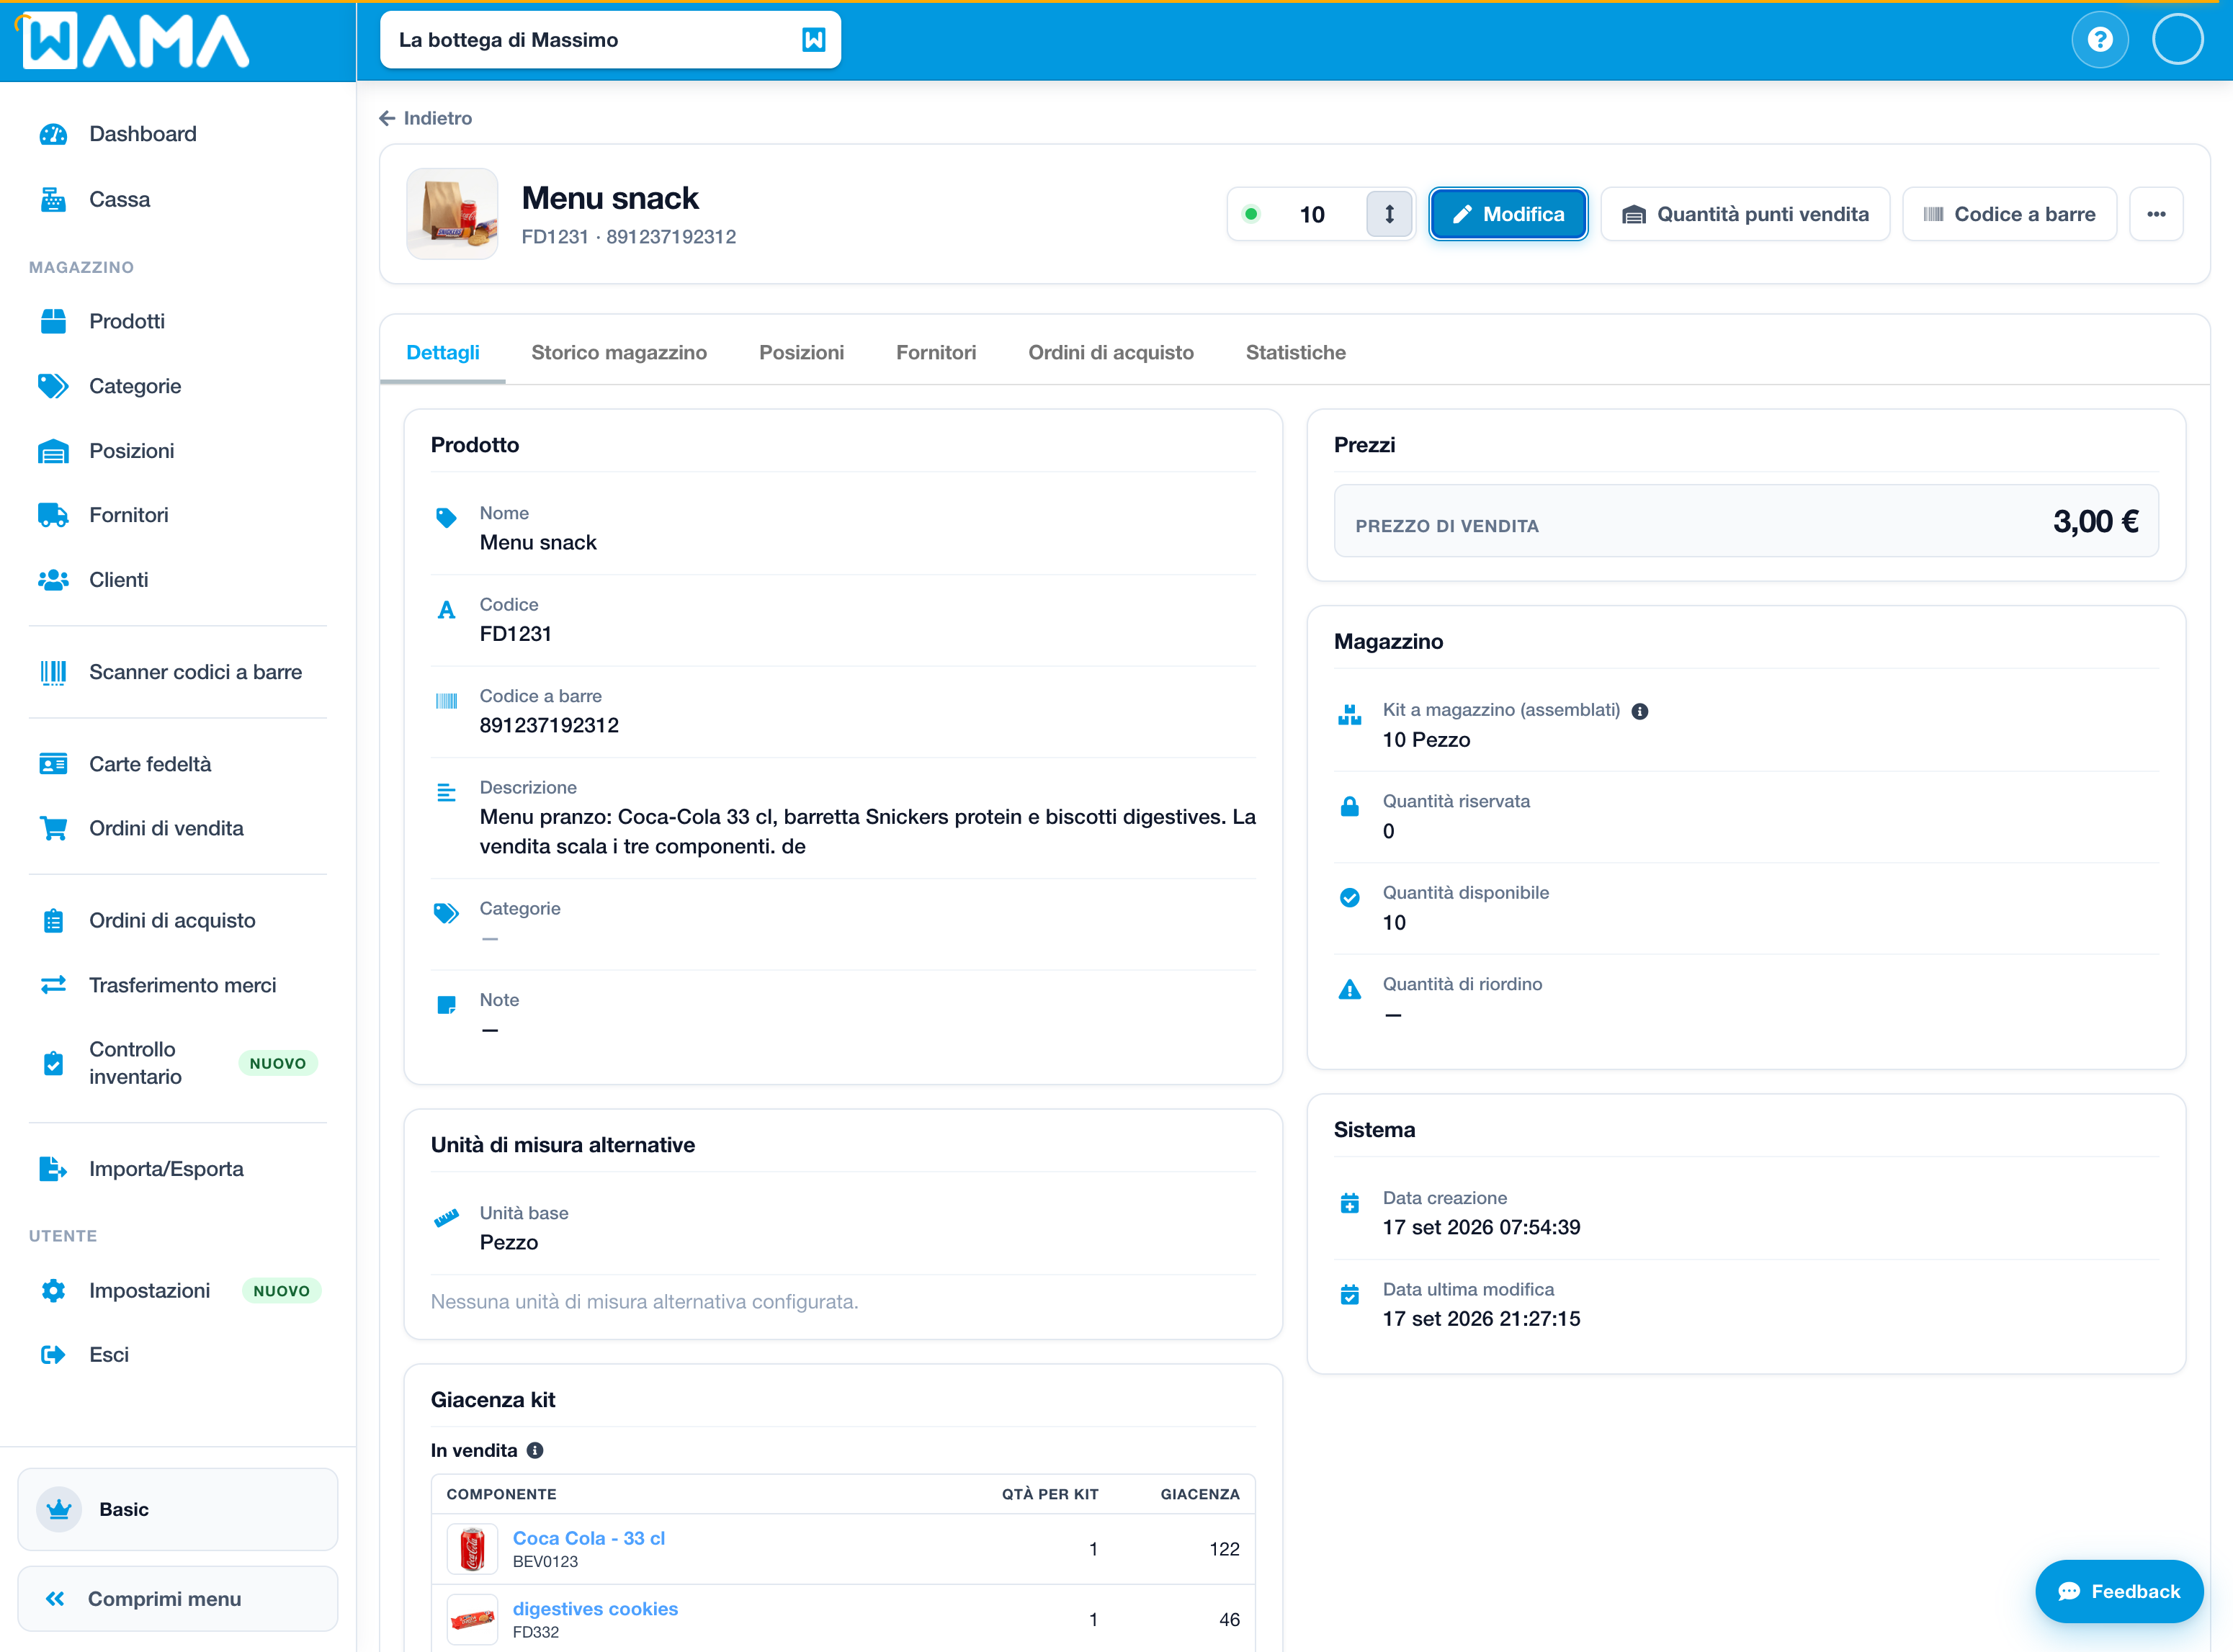Viewport: 2233px width, 1652px height.
Task: Click the 10 Pezzo stock value
Action: point(1426,740)
